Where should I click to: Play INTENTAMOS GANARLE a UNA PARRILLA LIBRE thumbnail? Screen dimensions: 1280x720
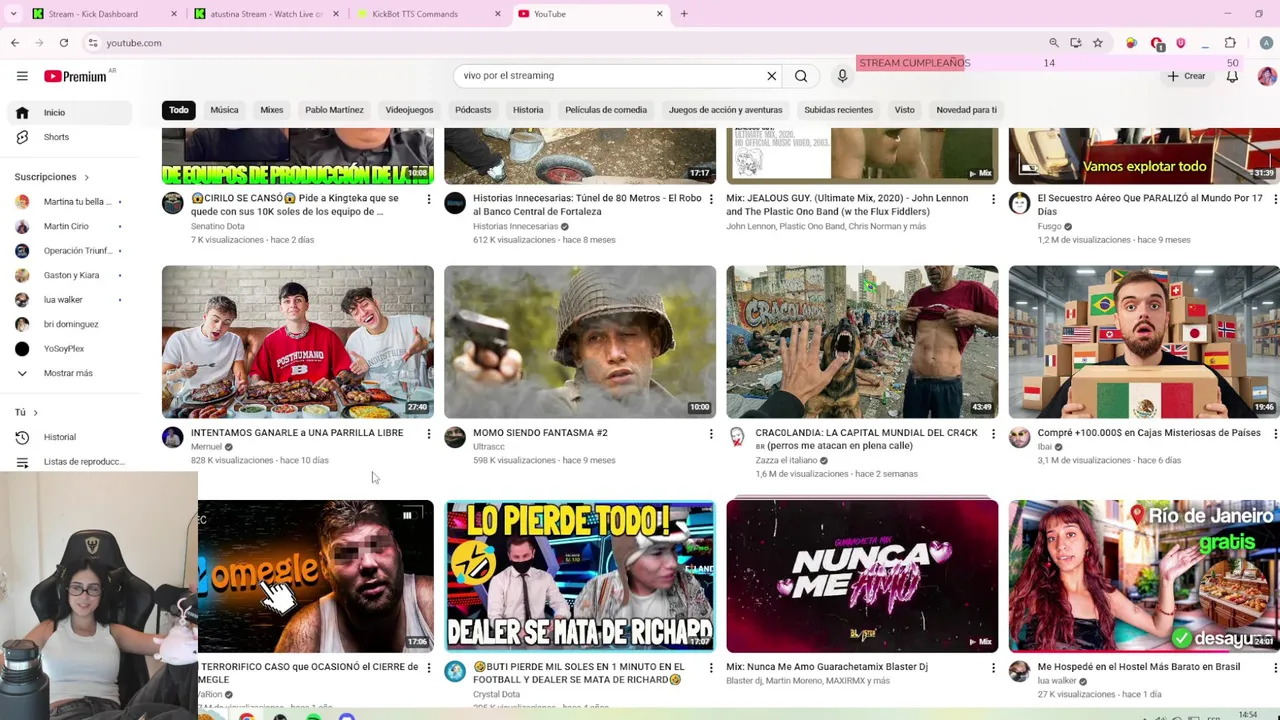click(x=298, y=341)
